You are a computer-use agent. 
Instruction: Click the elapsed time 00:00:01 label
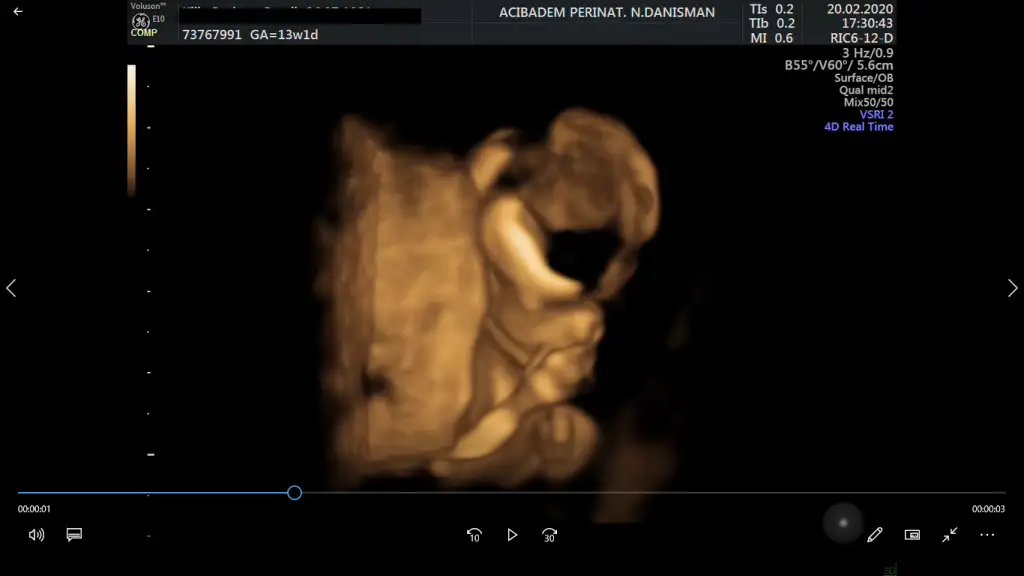(x=34, y=509)
